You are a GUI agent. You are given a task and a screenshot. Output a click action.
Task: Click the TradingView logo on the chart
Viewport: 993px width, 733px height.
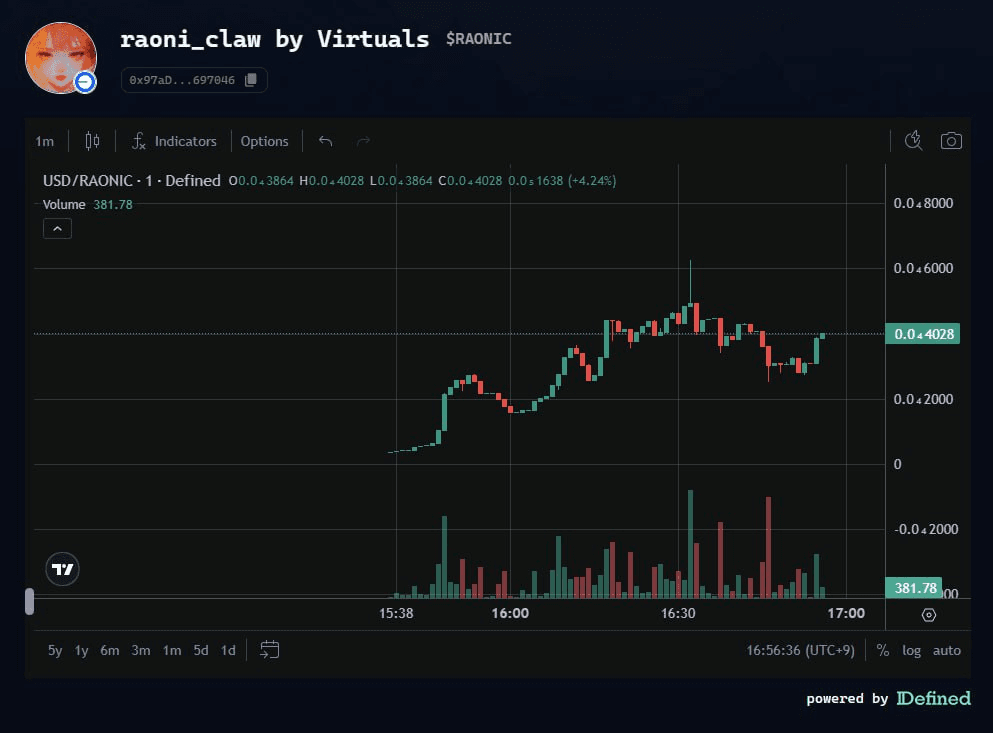click(x=62, y=570)
